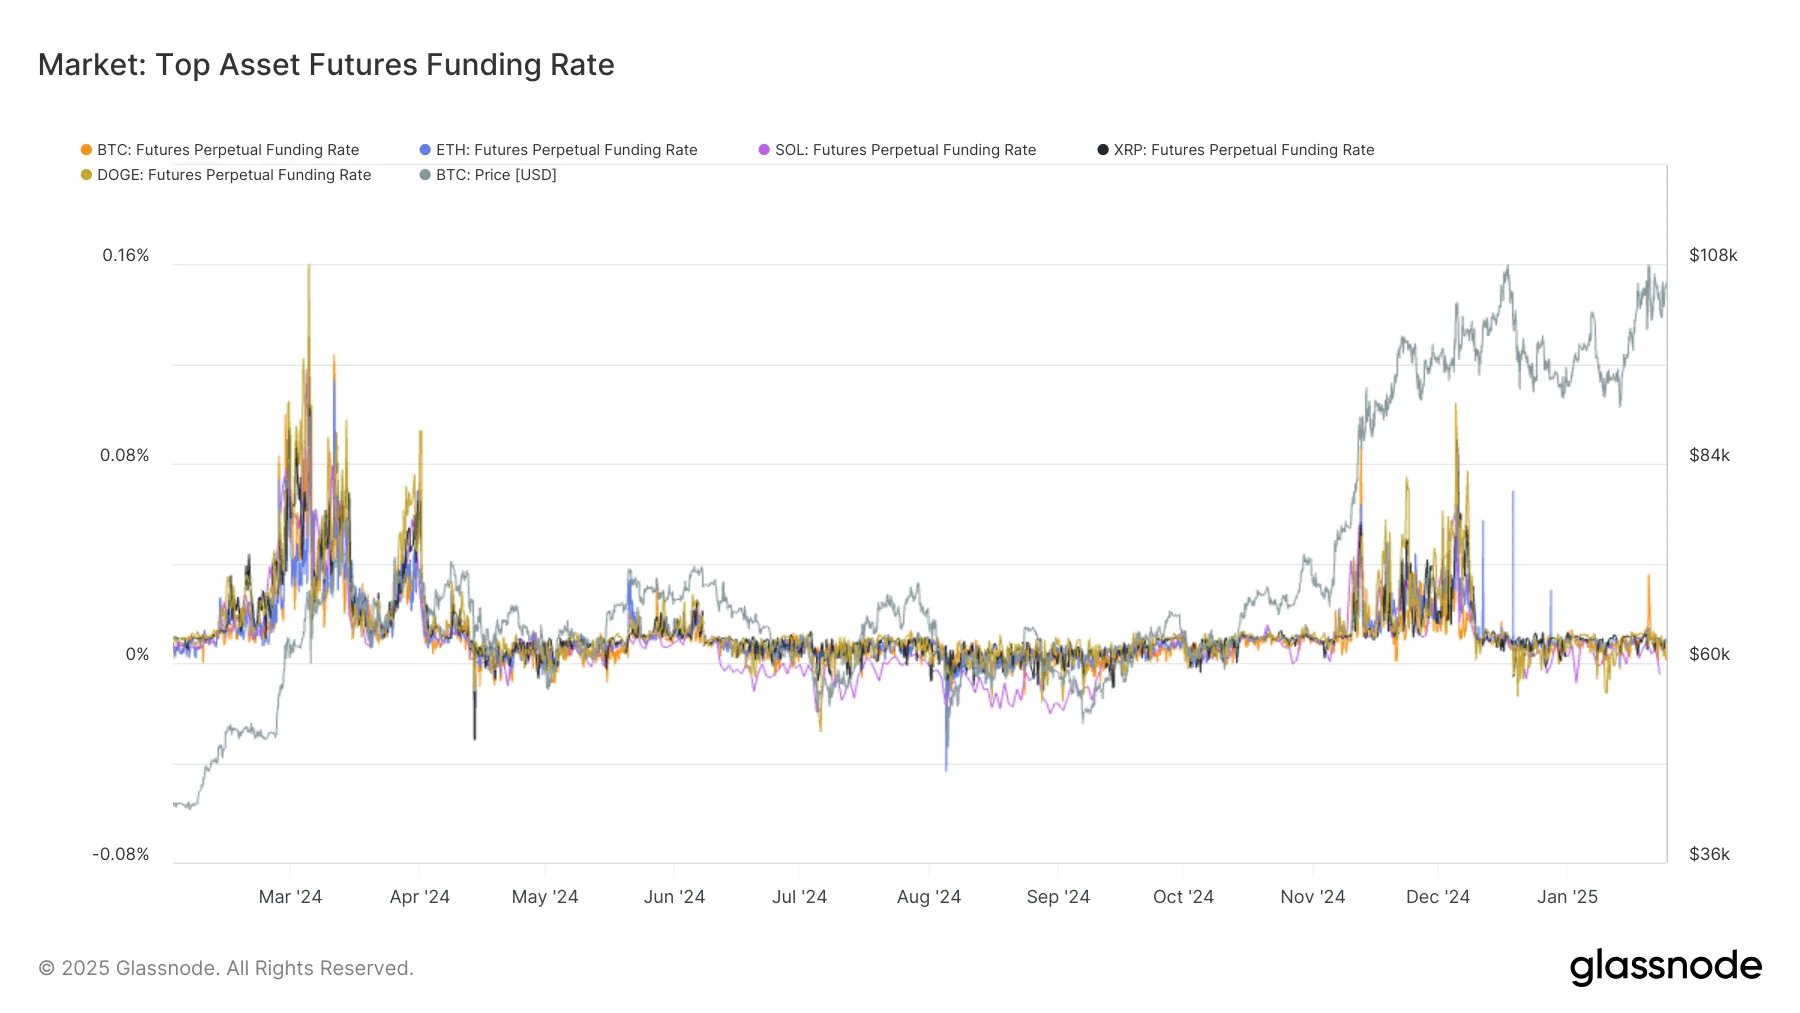The image size is (1800, 1013).
Task: Click the Jan '25 axis label
Action: click(1567, 897)
